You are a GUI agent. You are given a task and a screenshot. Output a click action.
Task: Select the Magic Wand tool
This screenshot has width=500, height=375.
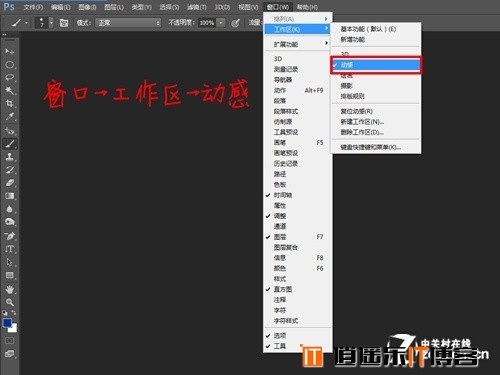point(10,91)
